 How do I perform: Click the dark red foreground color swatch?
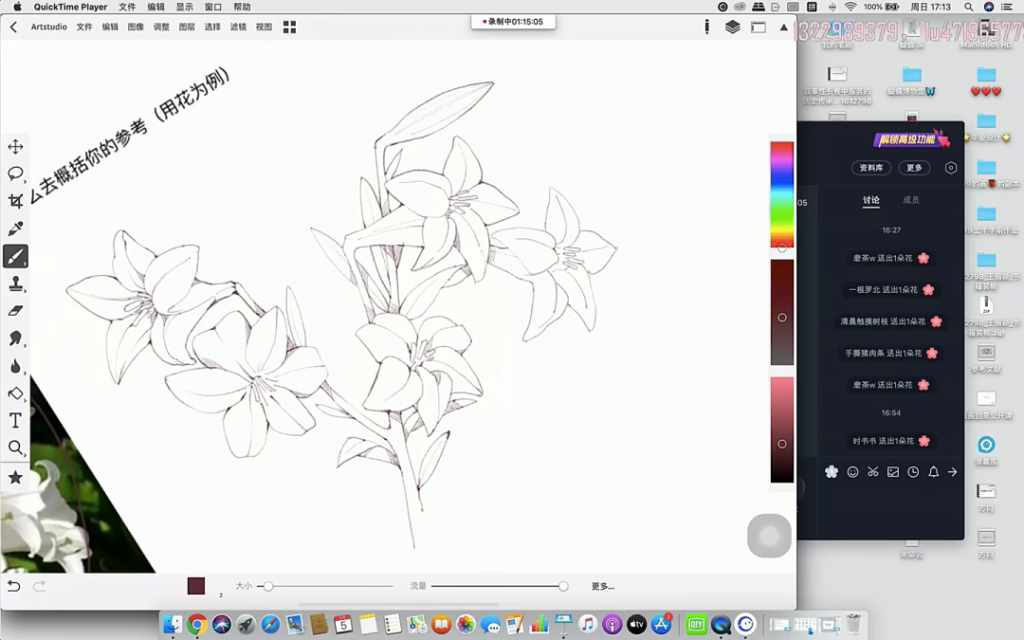196,586
